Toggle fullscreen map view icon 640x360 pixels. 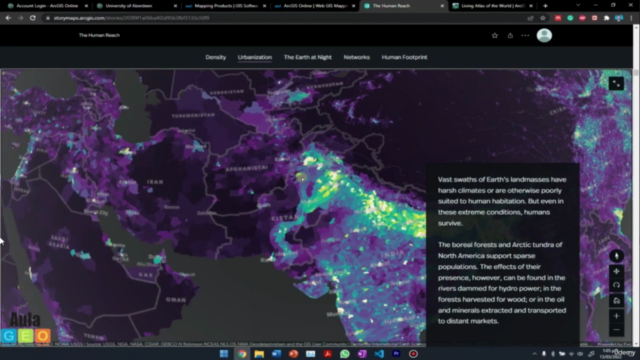tap(616, 84)
